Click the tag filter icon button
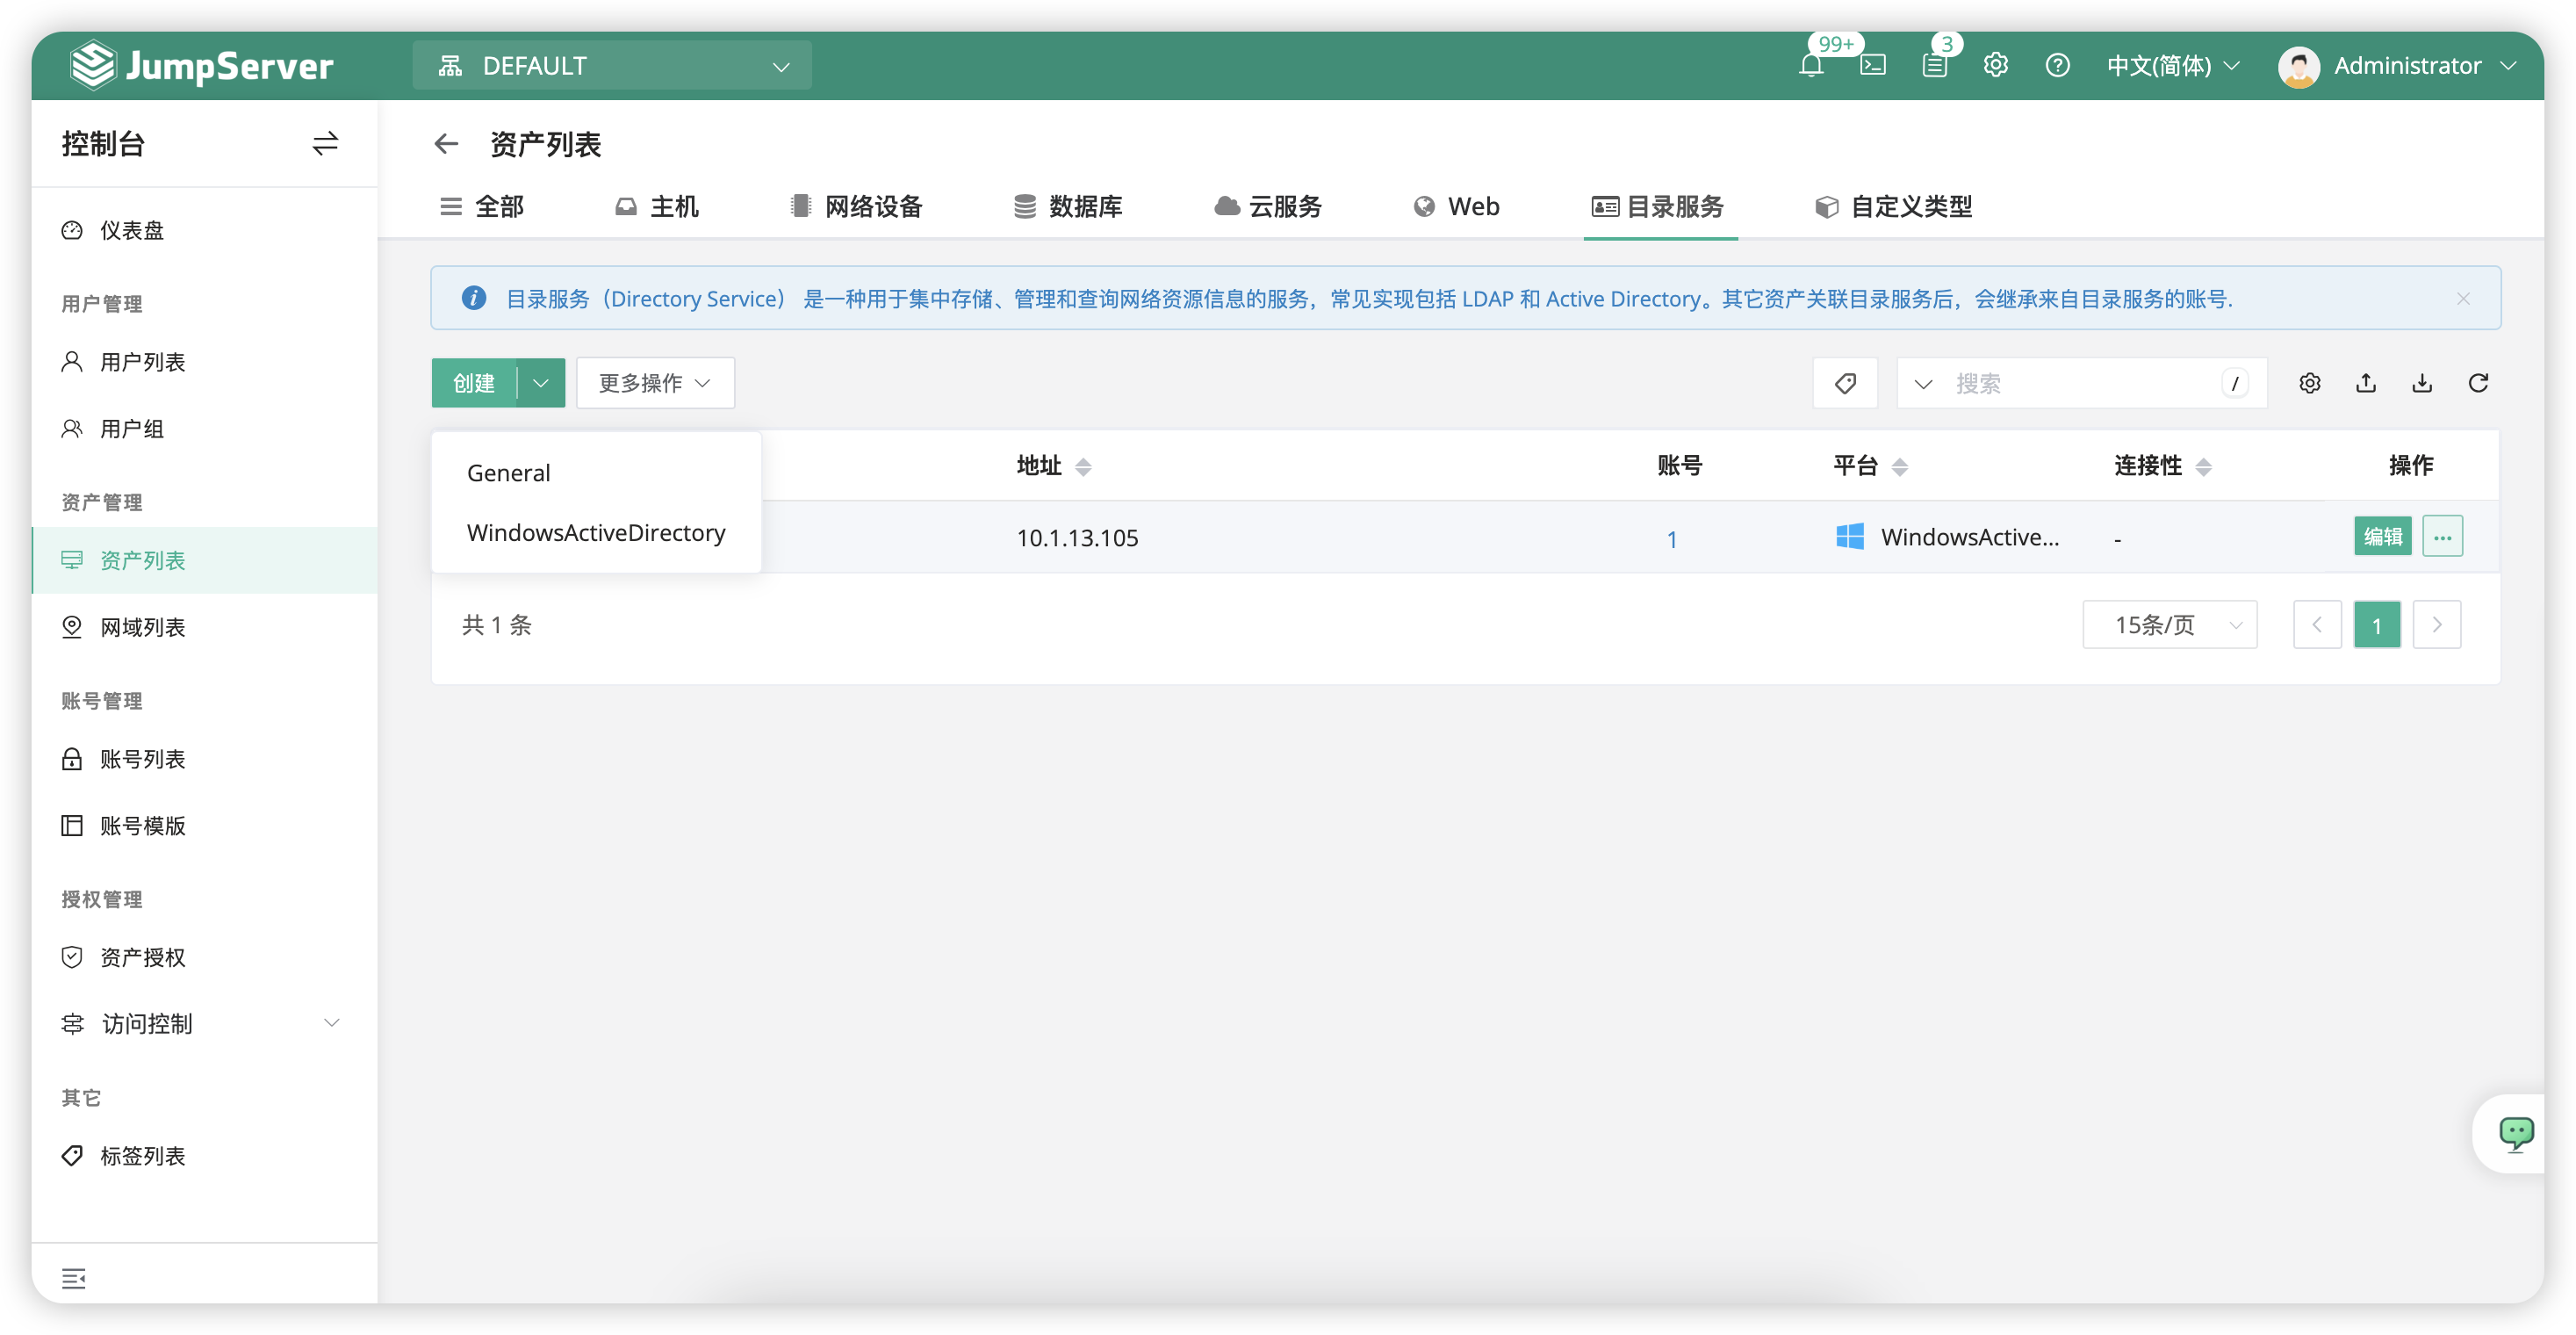The image size is (2576, 1335). coord(1845,383)
